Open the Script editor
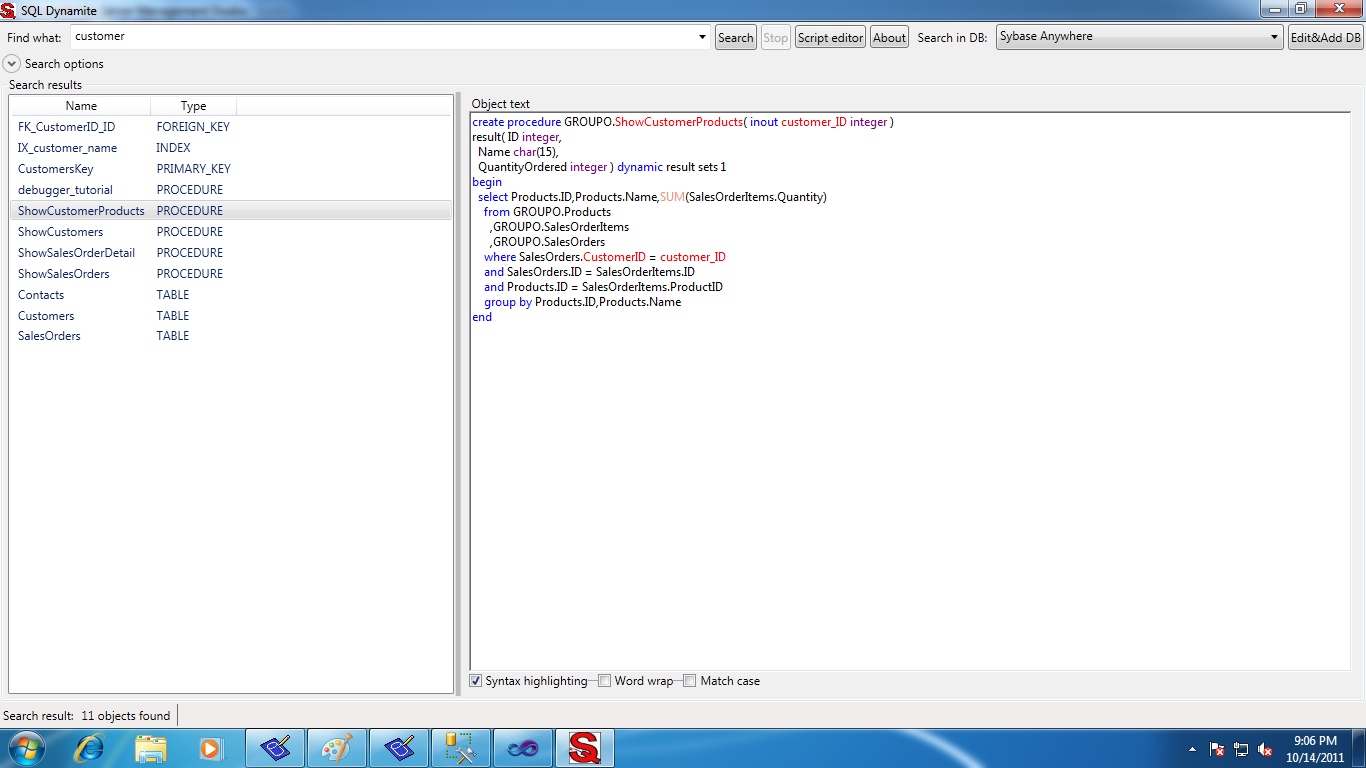The image size is (1366, 768). [830, 38]
